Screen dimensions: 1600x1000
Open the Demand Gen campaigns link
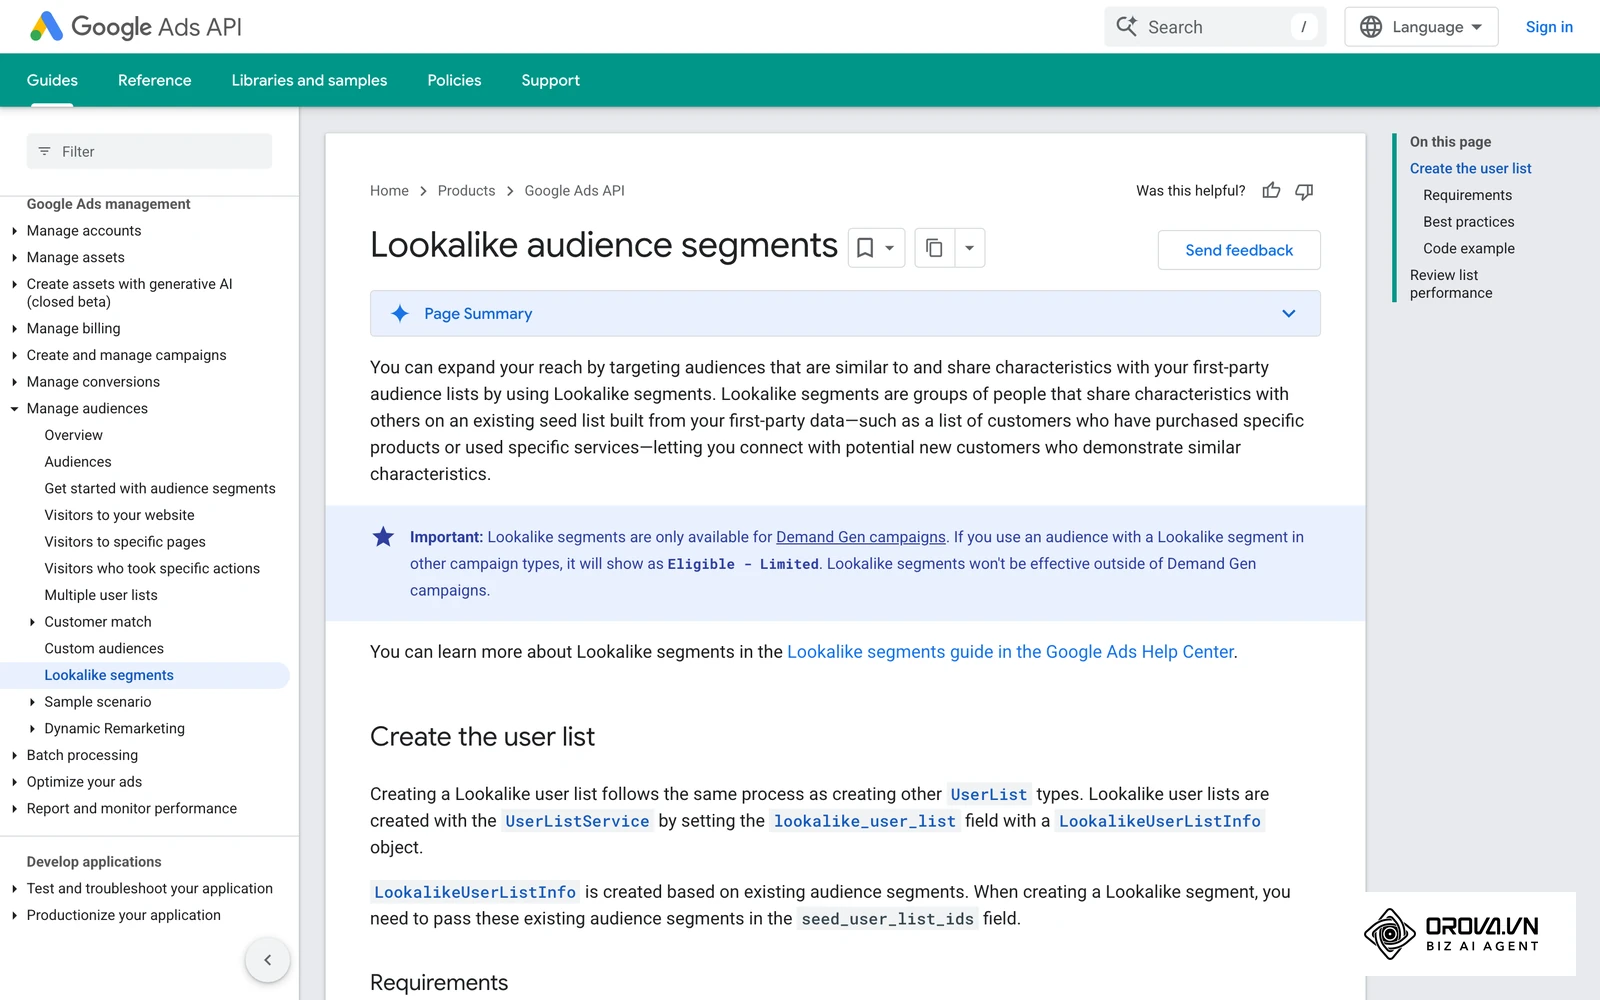(x=861, y=537)
